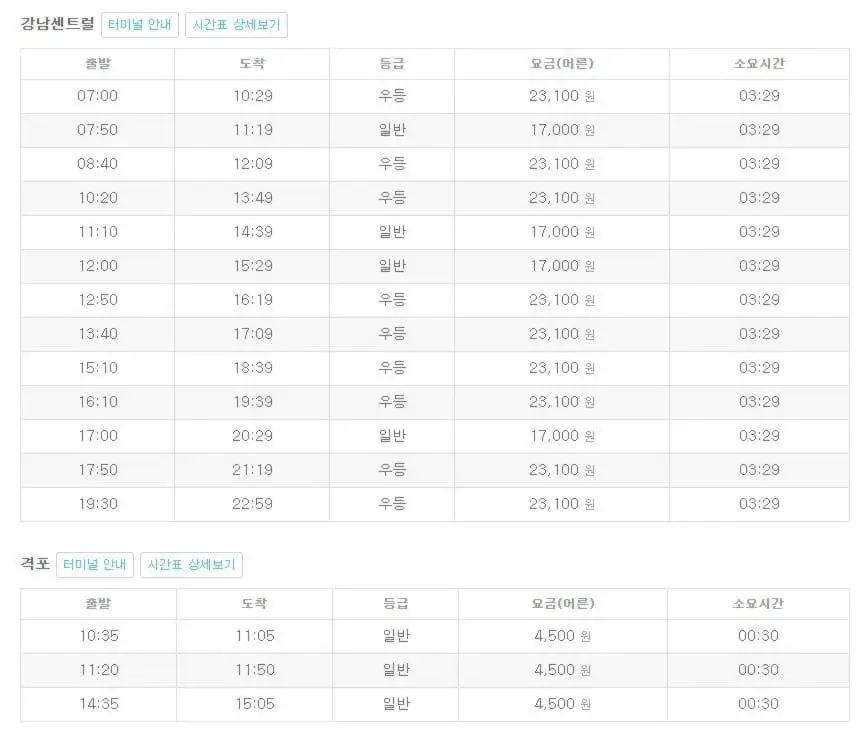Screen dimensions: 865x743
Task: Click the 17:09 arrival time
Action: pyautogui.click(x=253, y=334)
